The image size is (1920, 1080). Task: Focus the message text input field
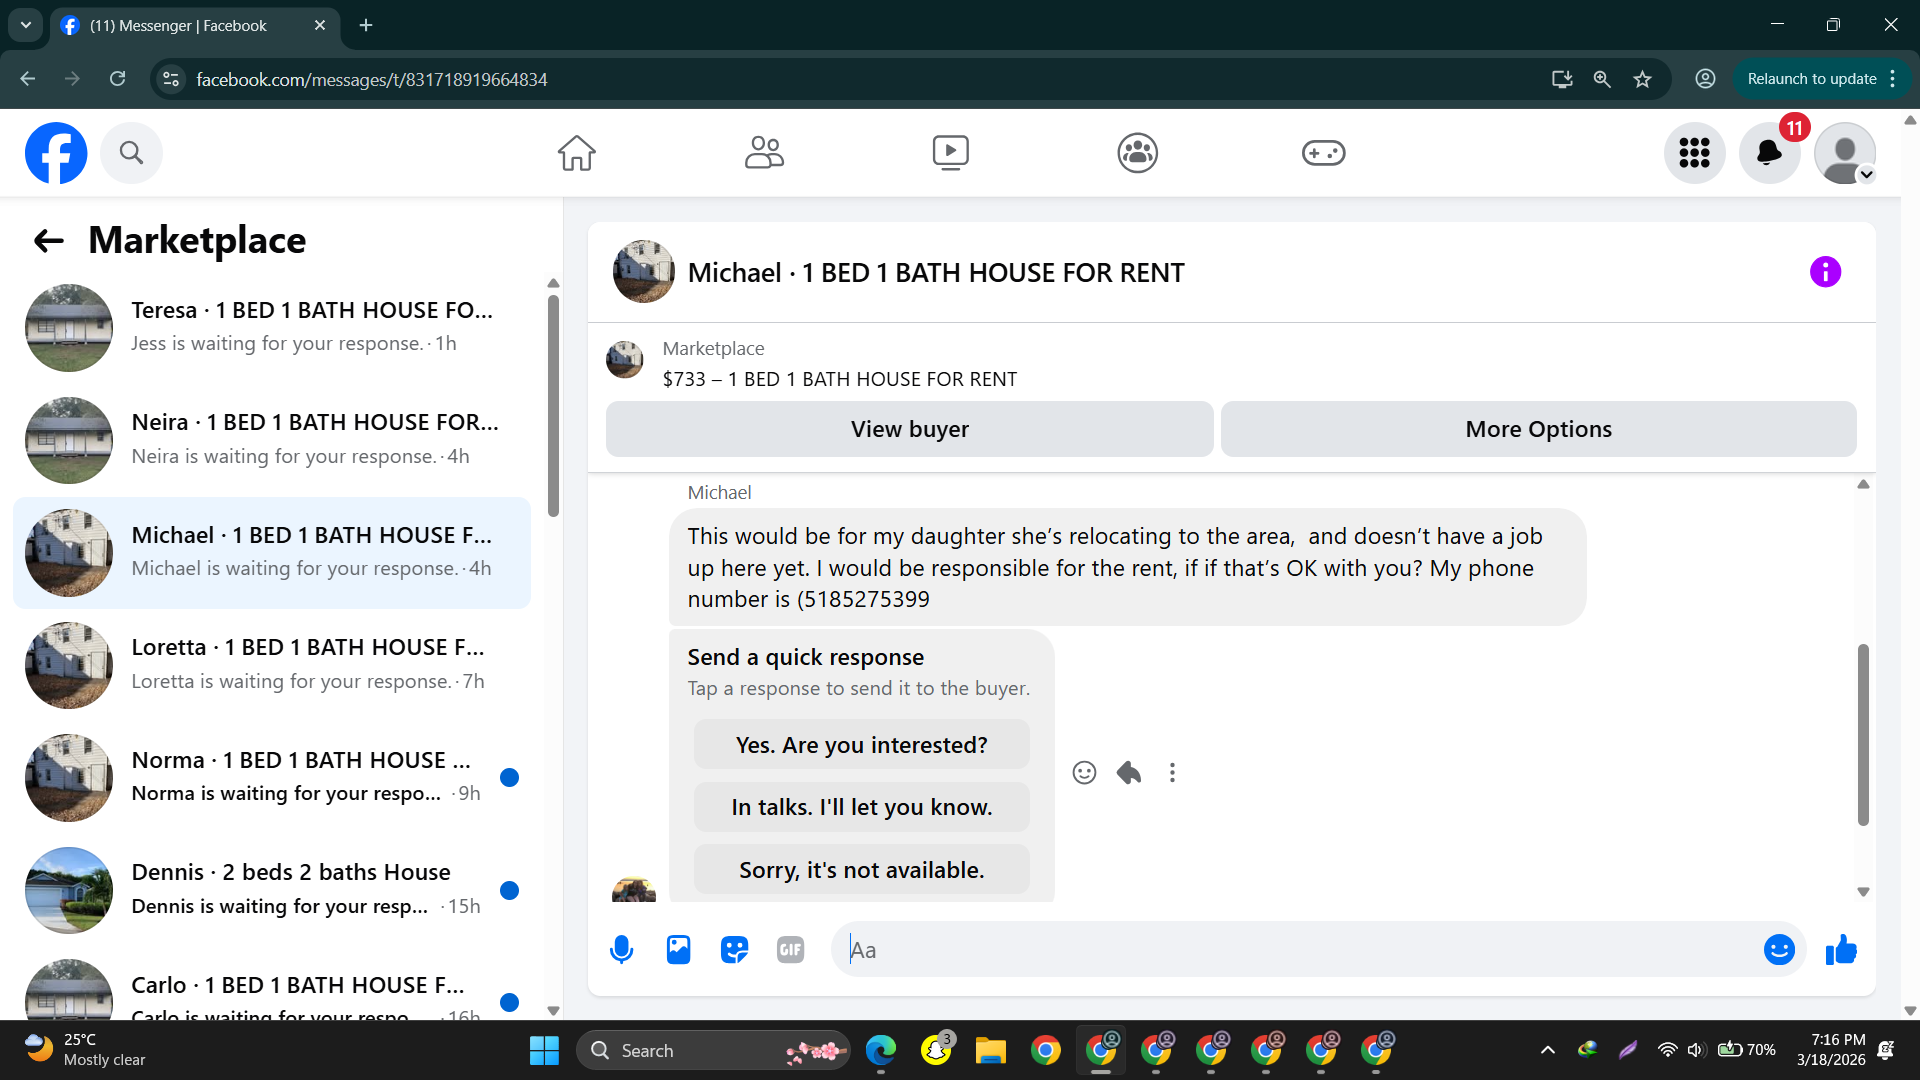[1300, 950]
